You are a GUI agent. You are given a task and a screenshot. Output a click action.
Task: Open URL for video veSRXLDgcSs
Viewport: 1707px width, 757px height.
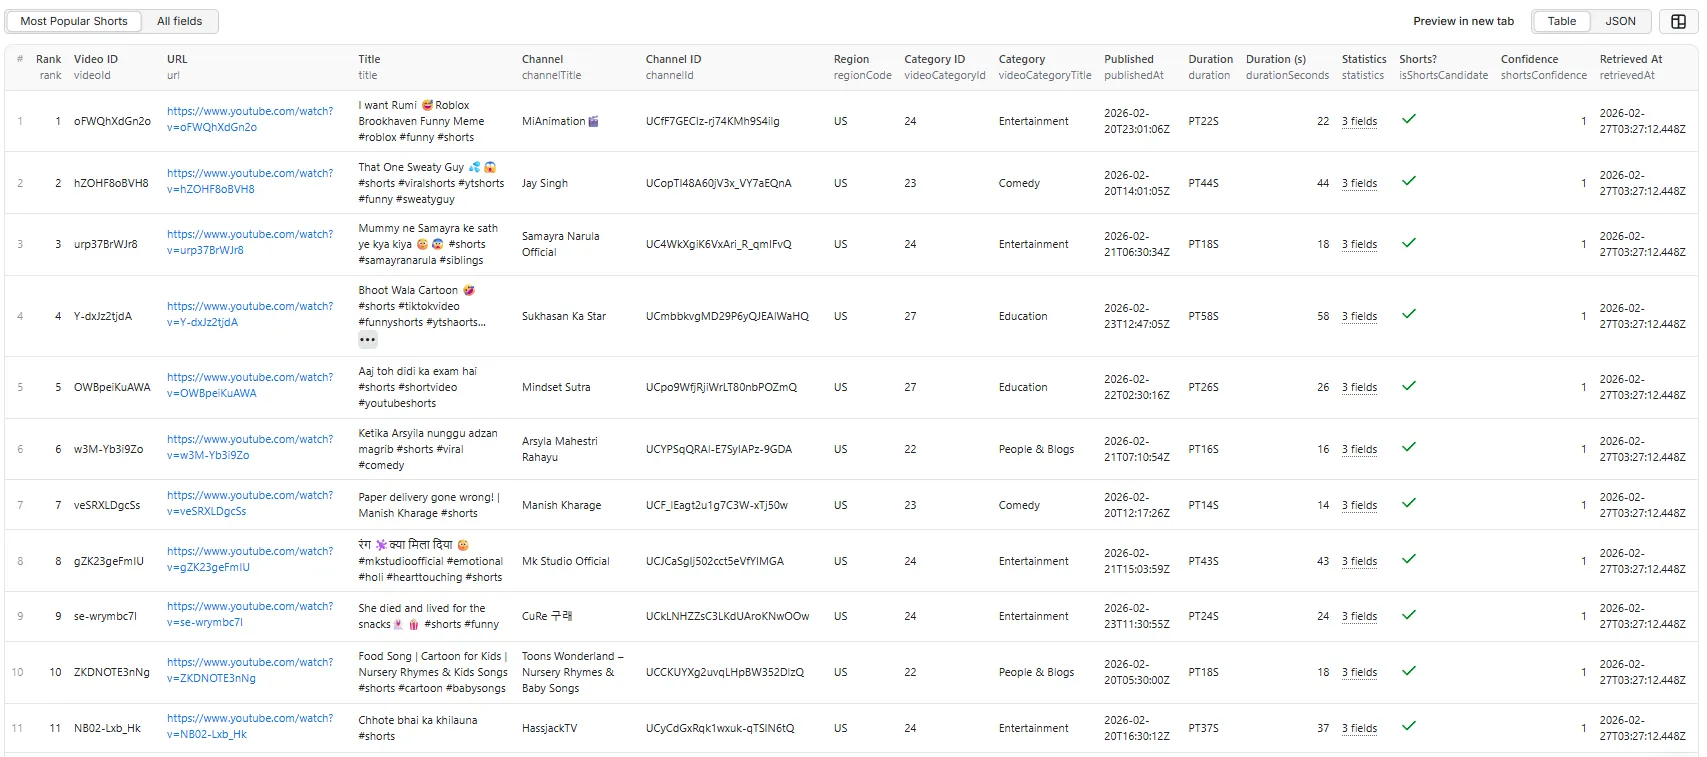250,503
